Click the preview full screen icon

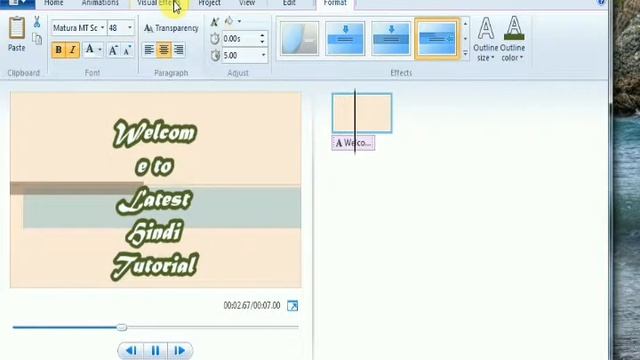[293, 306]
